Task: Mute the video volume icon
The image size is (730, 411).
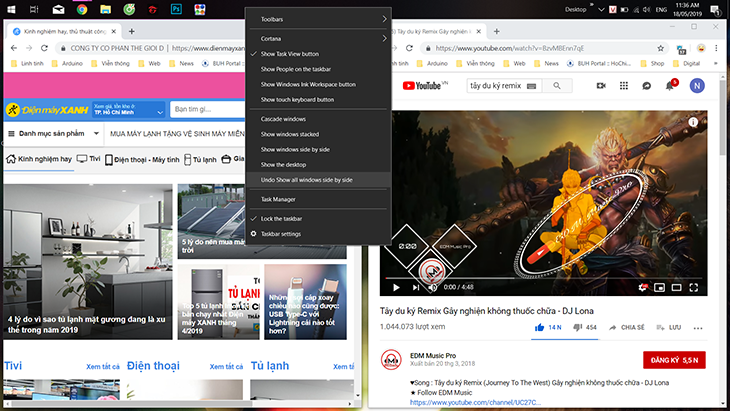Action: pos(433,287)
